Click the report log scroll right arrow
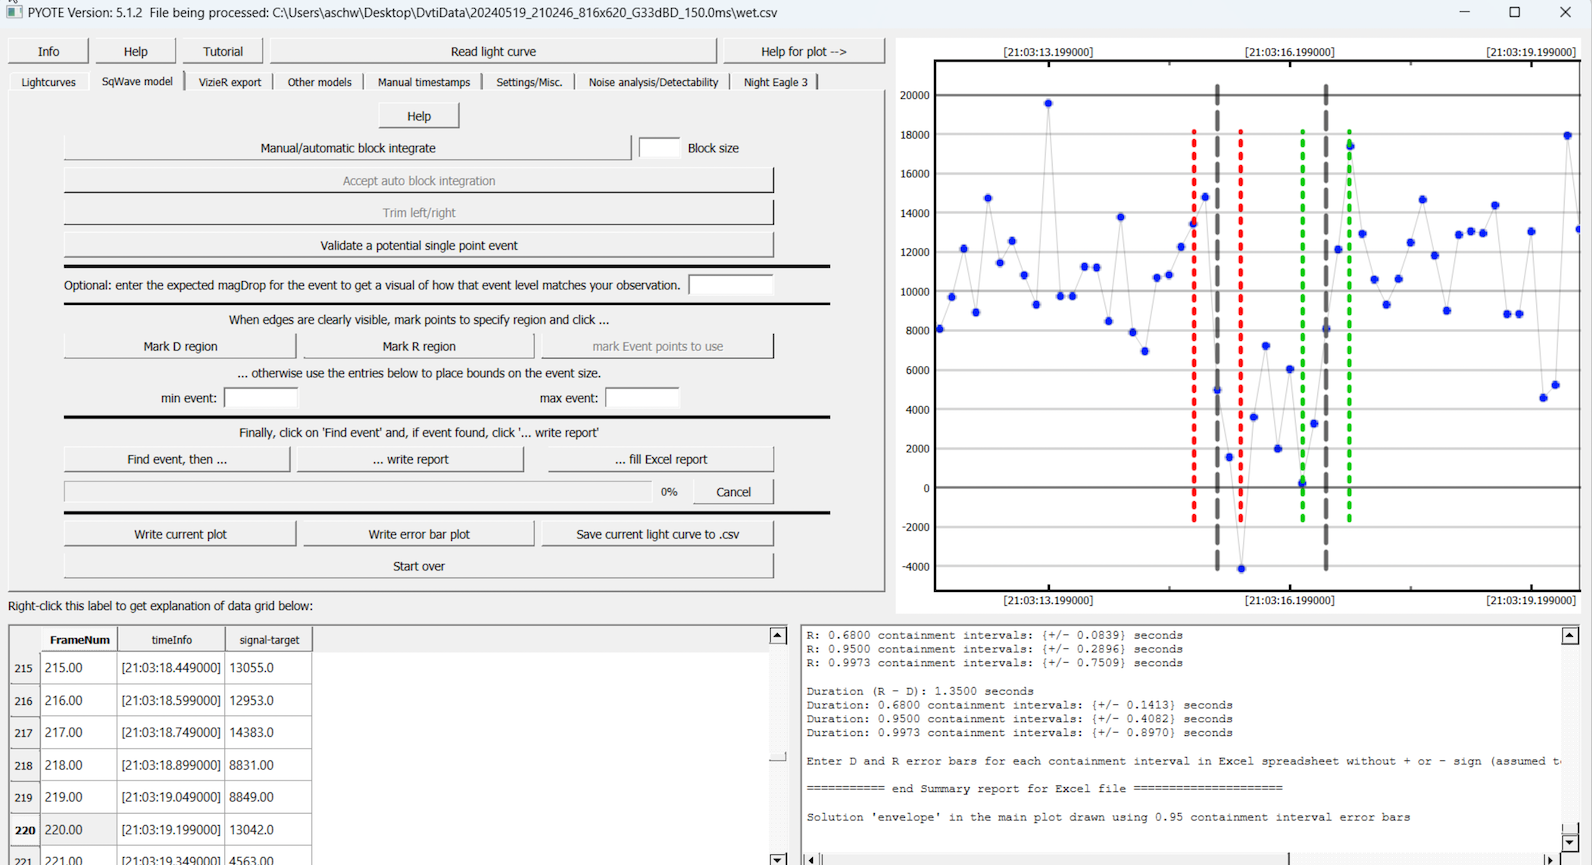This screenshot has height=865, width=1592. [x=1550, y=859]
